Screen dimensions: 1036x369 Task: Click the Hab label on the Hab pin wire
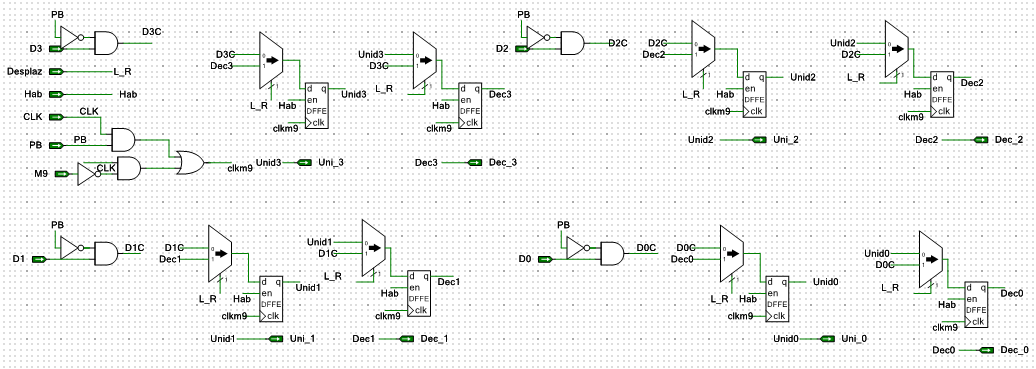coord(128,95)
